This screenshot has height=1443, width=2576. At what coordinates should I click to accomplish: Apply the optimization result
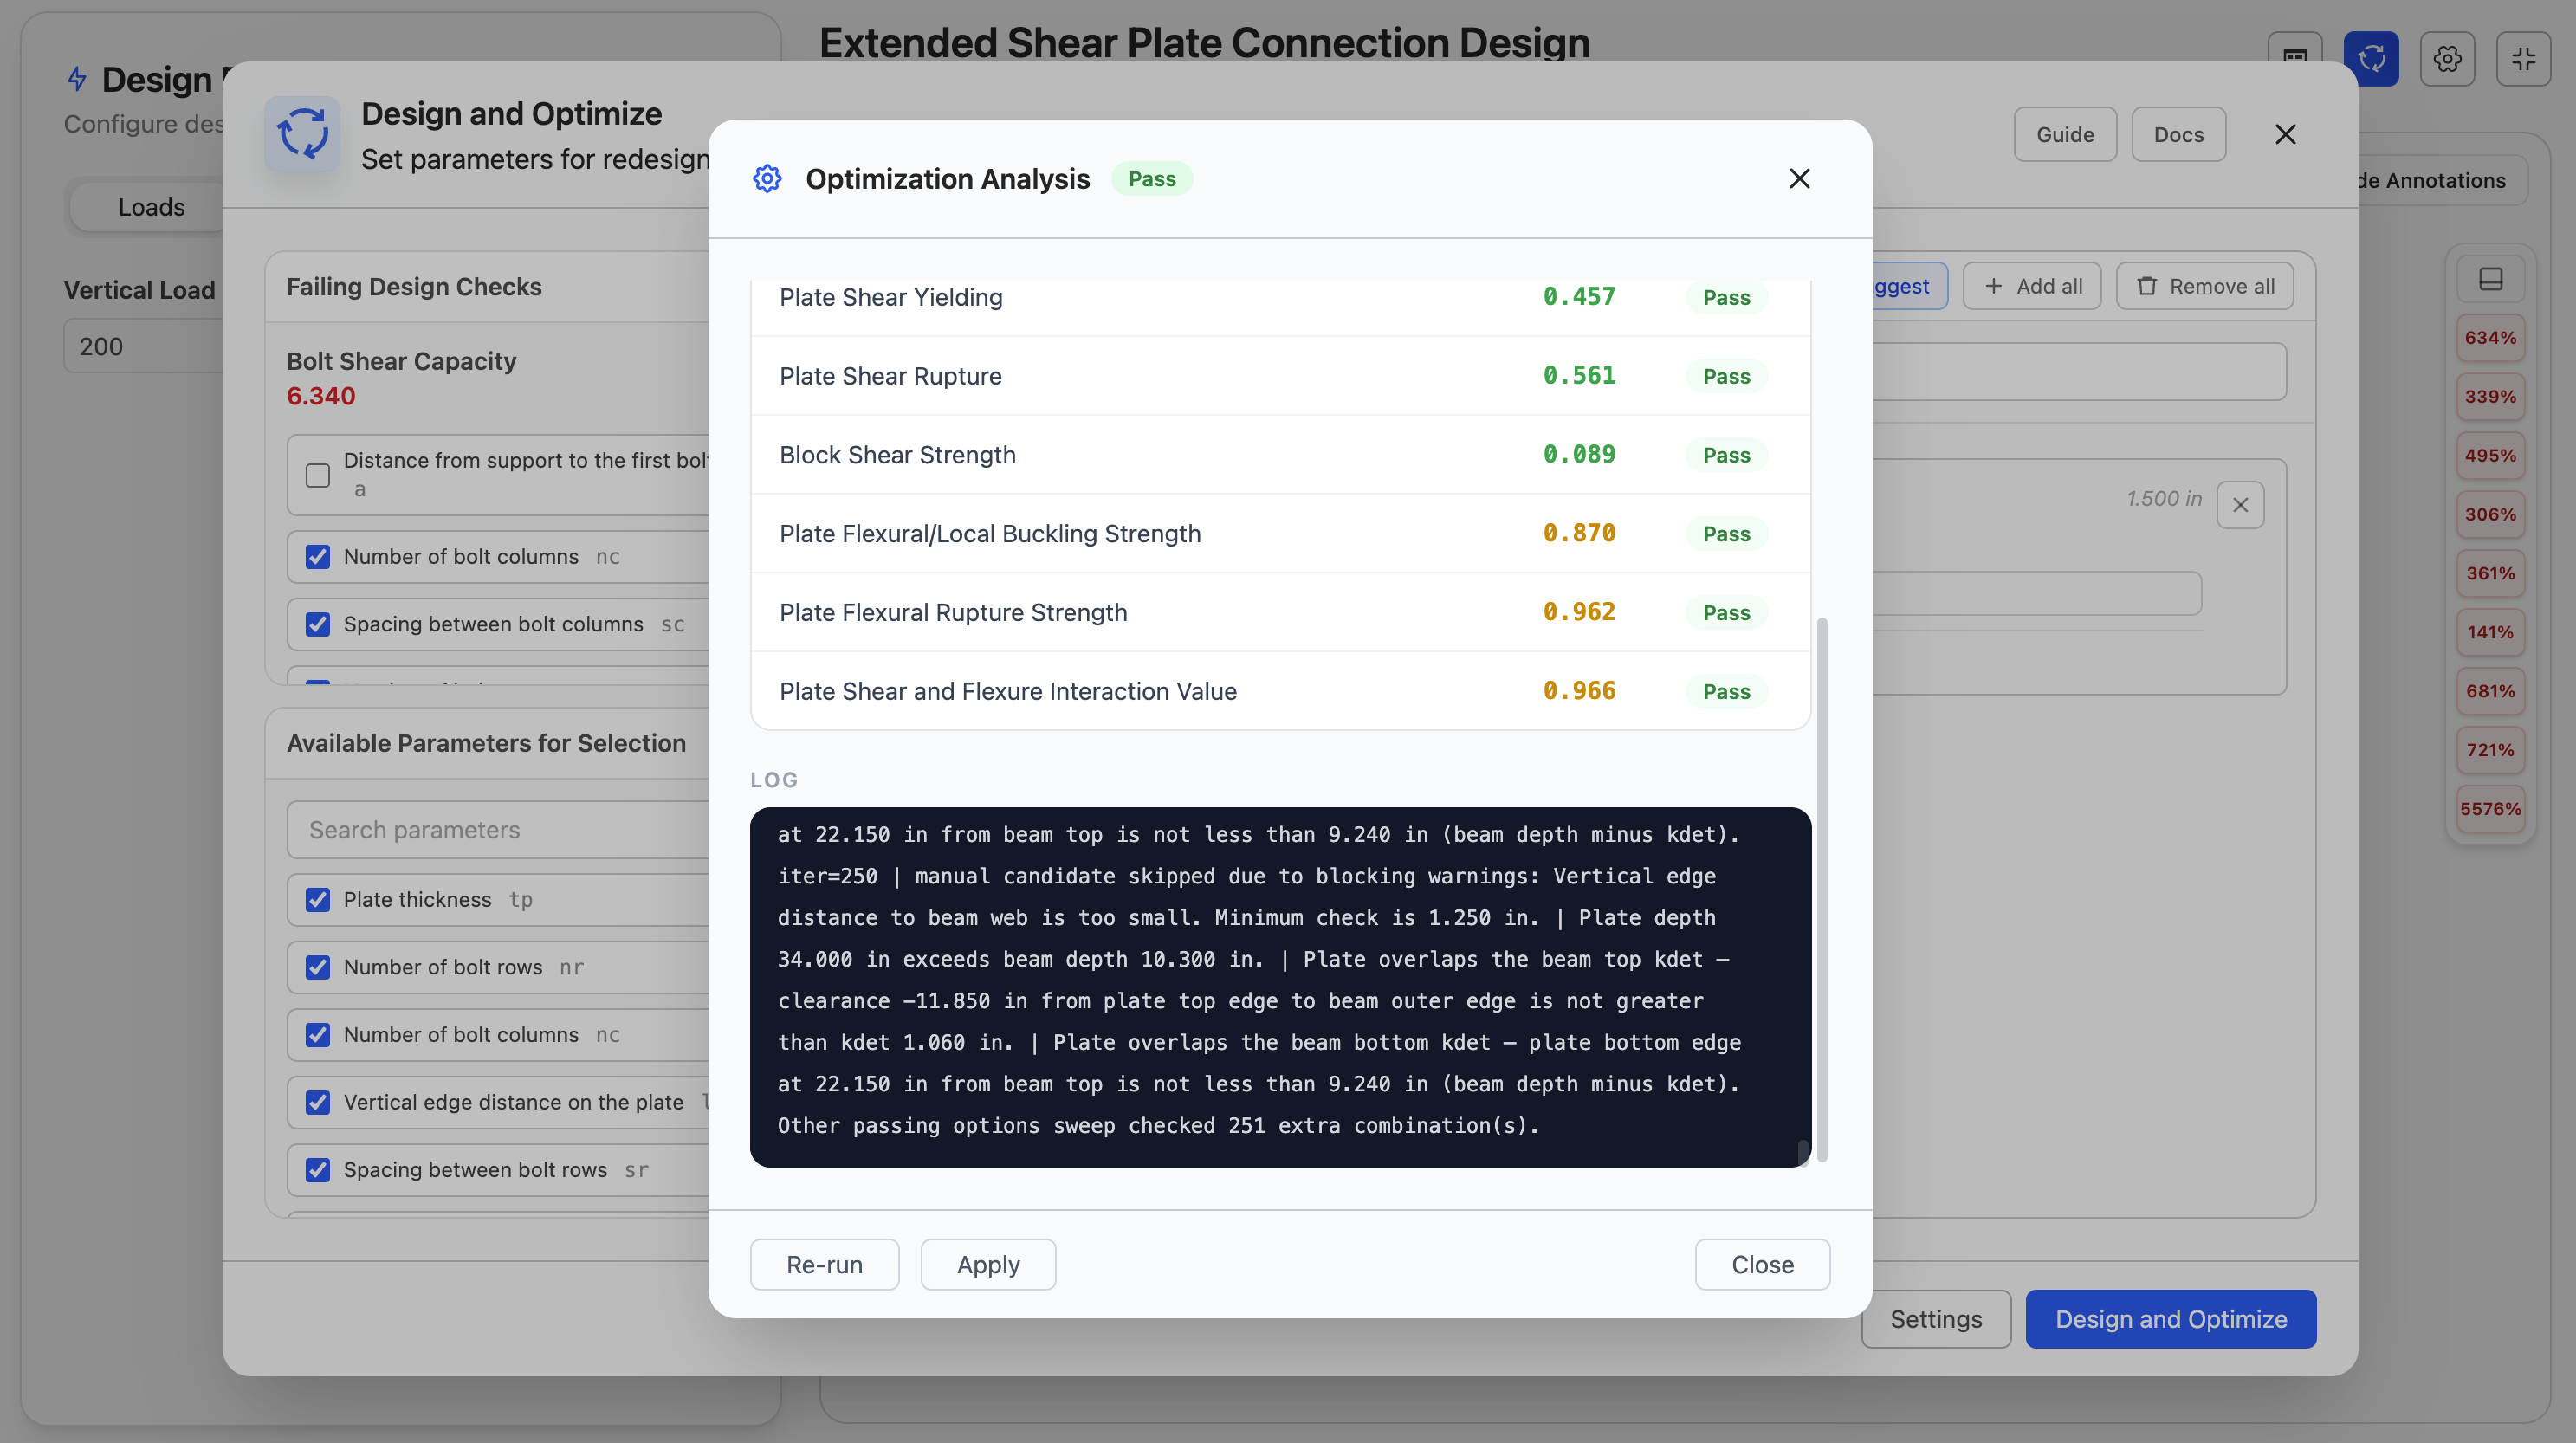click(x=988, y=1264)
